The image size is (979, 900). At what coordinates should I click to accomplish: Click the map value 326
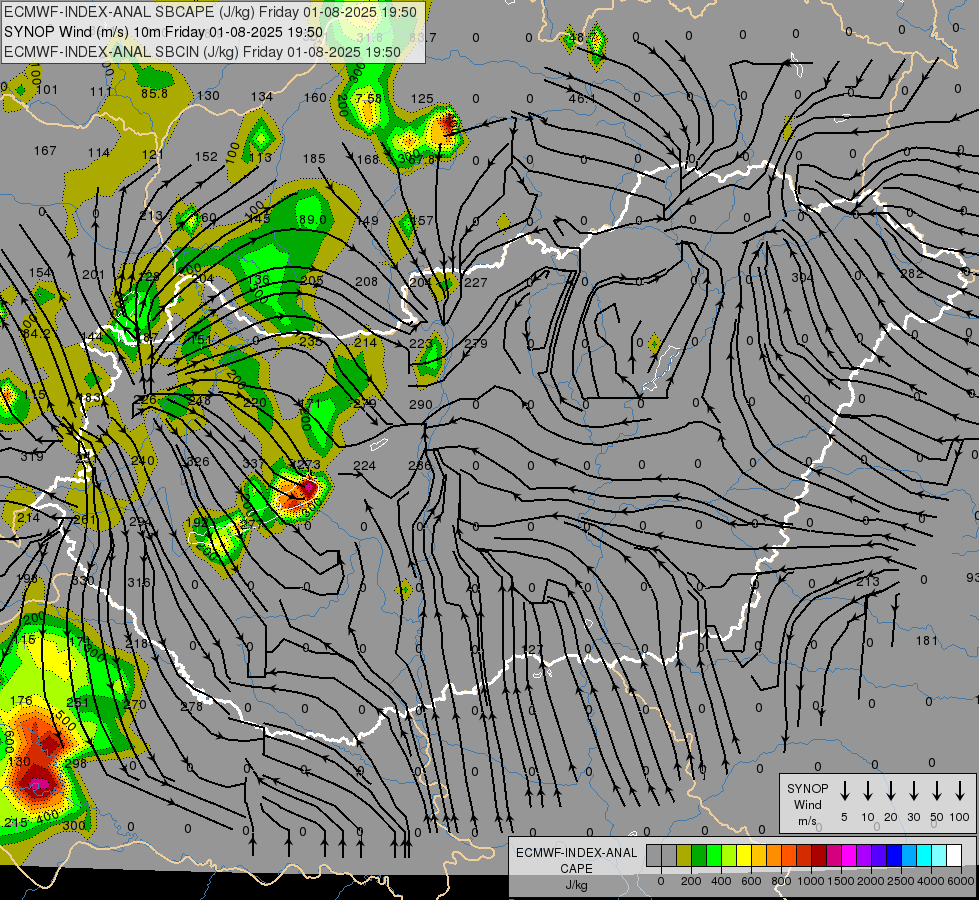click(199, 462)
